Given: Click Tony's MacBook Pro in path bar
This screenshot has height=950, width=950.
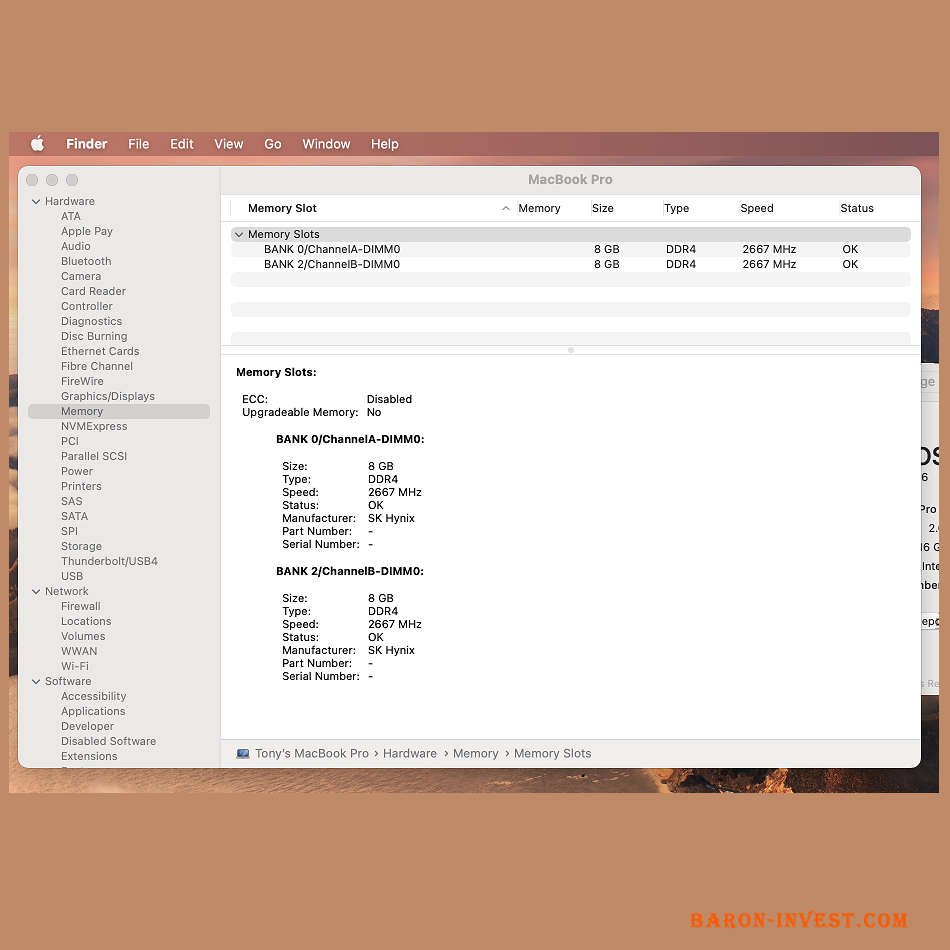Looking at the screenshot, I should tap(312, 754).
